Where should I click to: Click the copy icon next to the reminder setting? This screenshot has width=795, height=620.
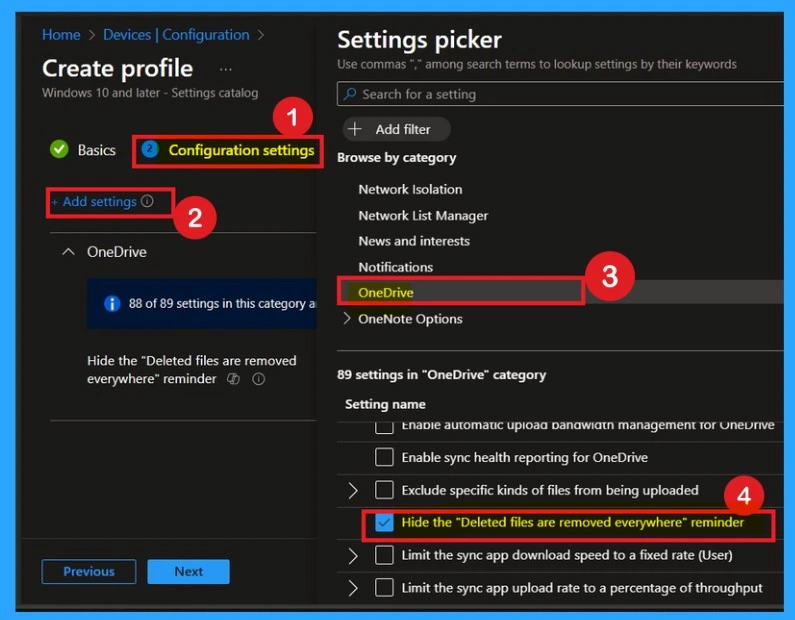pyautogui.click(x=233, y=380)
